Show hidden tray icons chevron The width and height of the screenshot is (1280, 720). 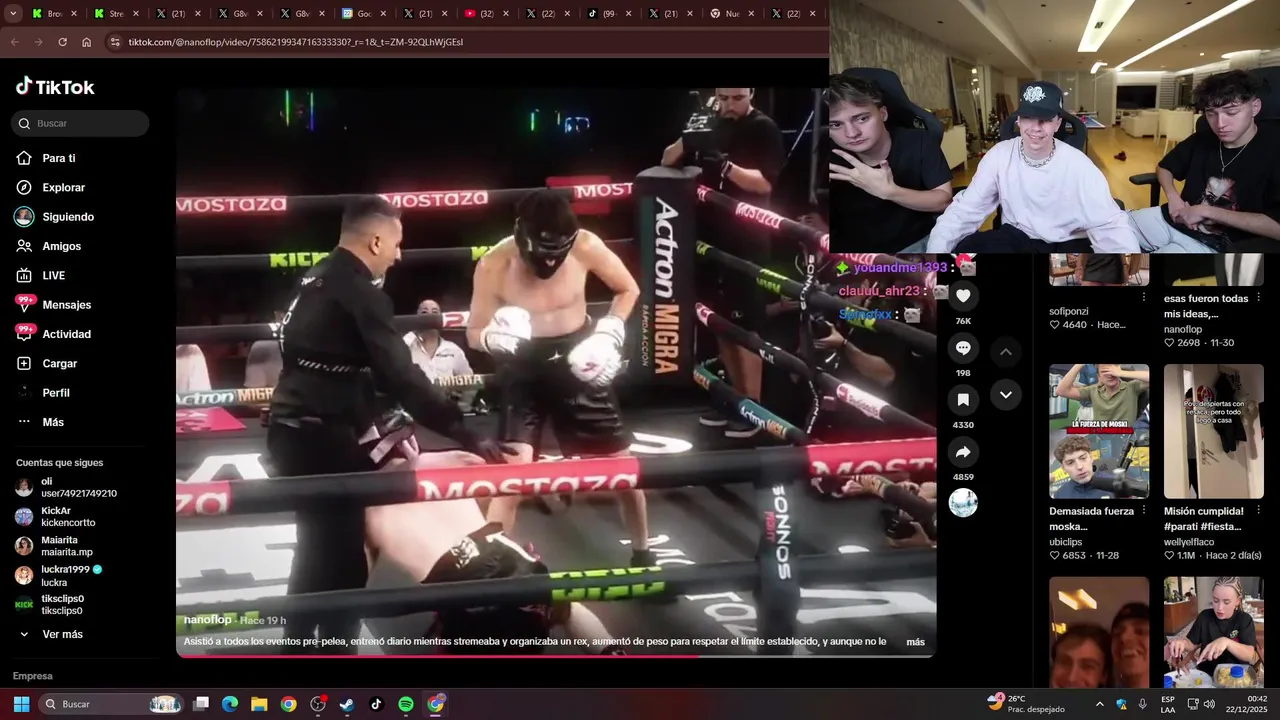[1099, 704]
